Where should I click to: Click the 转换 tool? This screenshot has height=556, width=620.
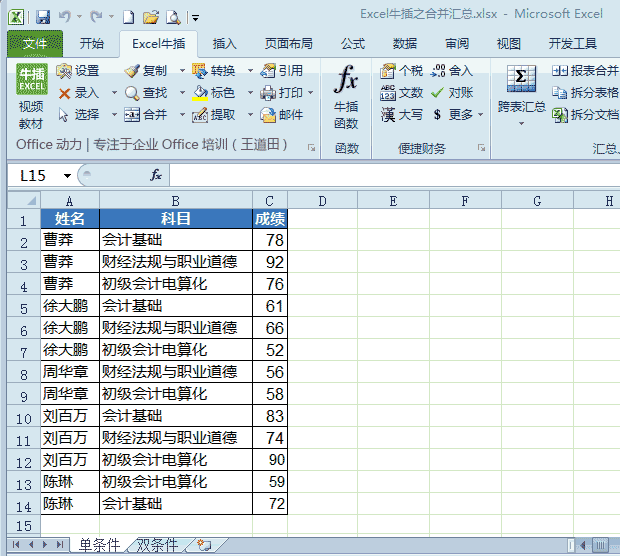[x=214, y=71]
